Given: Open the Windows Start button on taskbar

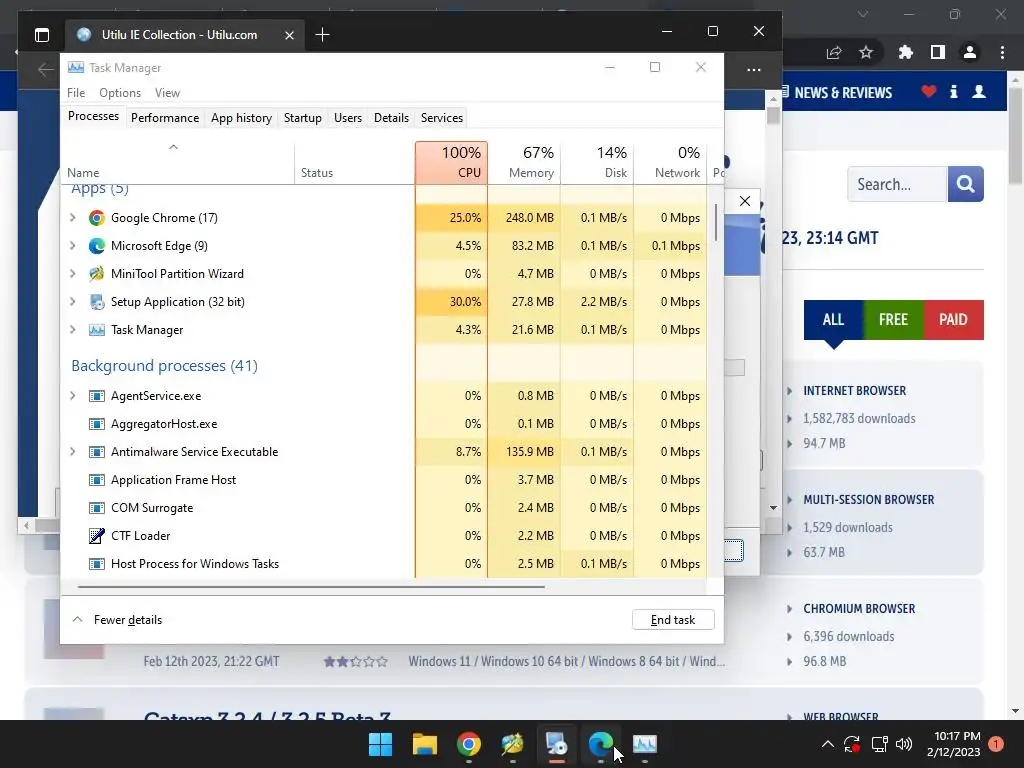Looking at the screenshot, I should pyautogui.click(x=380, y=744).
